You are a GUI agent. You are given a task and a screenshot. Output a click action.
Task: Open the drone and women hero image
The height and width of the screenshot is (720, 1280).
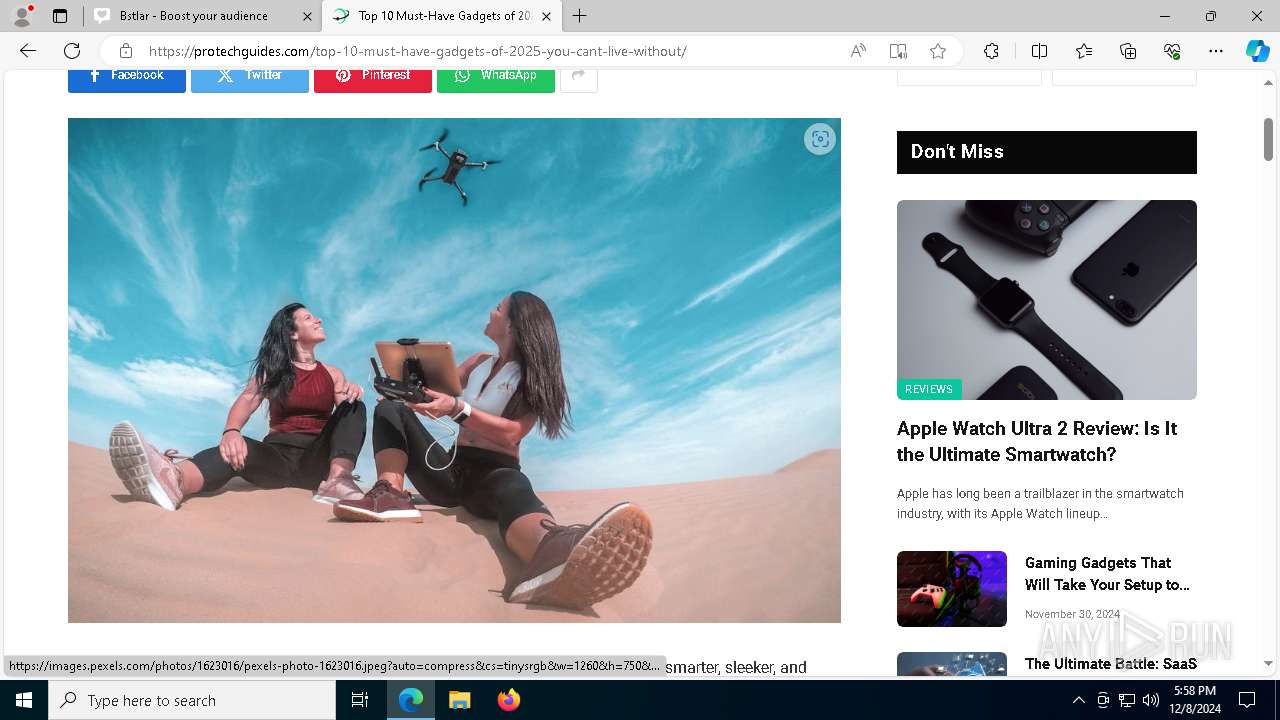click(454, 370)
